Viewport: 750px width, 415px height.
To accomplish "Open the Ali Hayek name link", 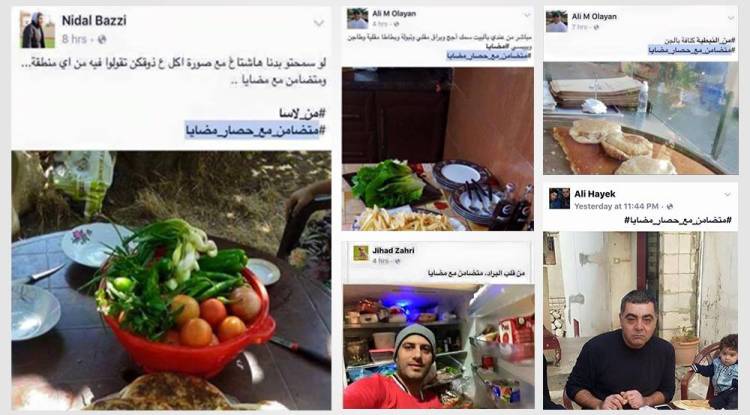I will pos(595,194).
